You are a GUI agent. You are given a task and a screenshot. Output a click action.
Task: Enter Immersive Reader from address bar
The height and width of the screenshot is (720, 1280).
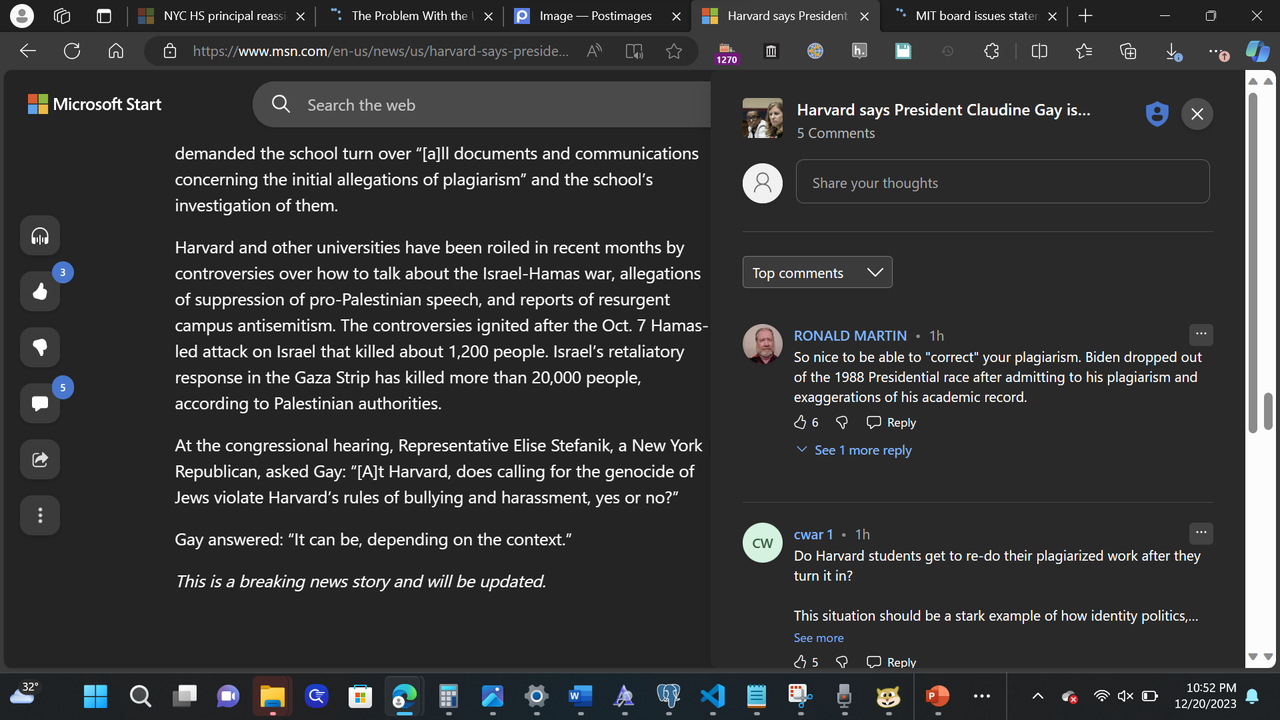[x=634, y=52]
